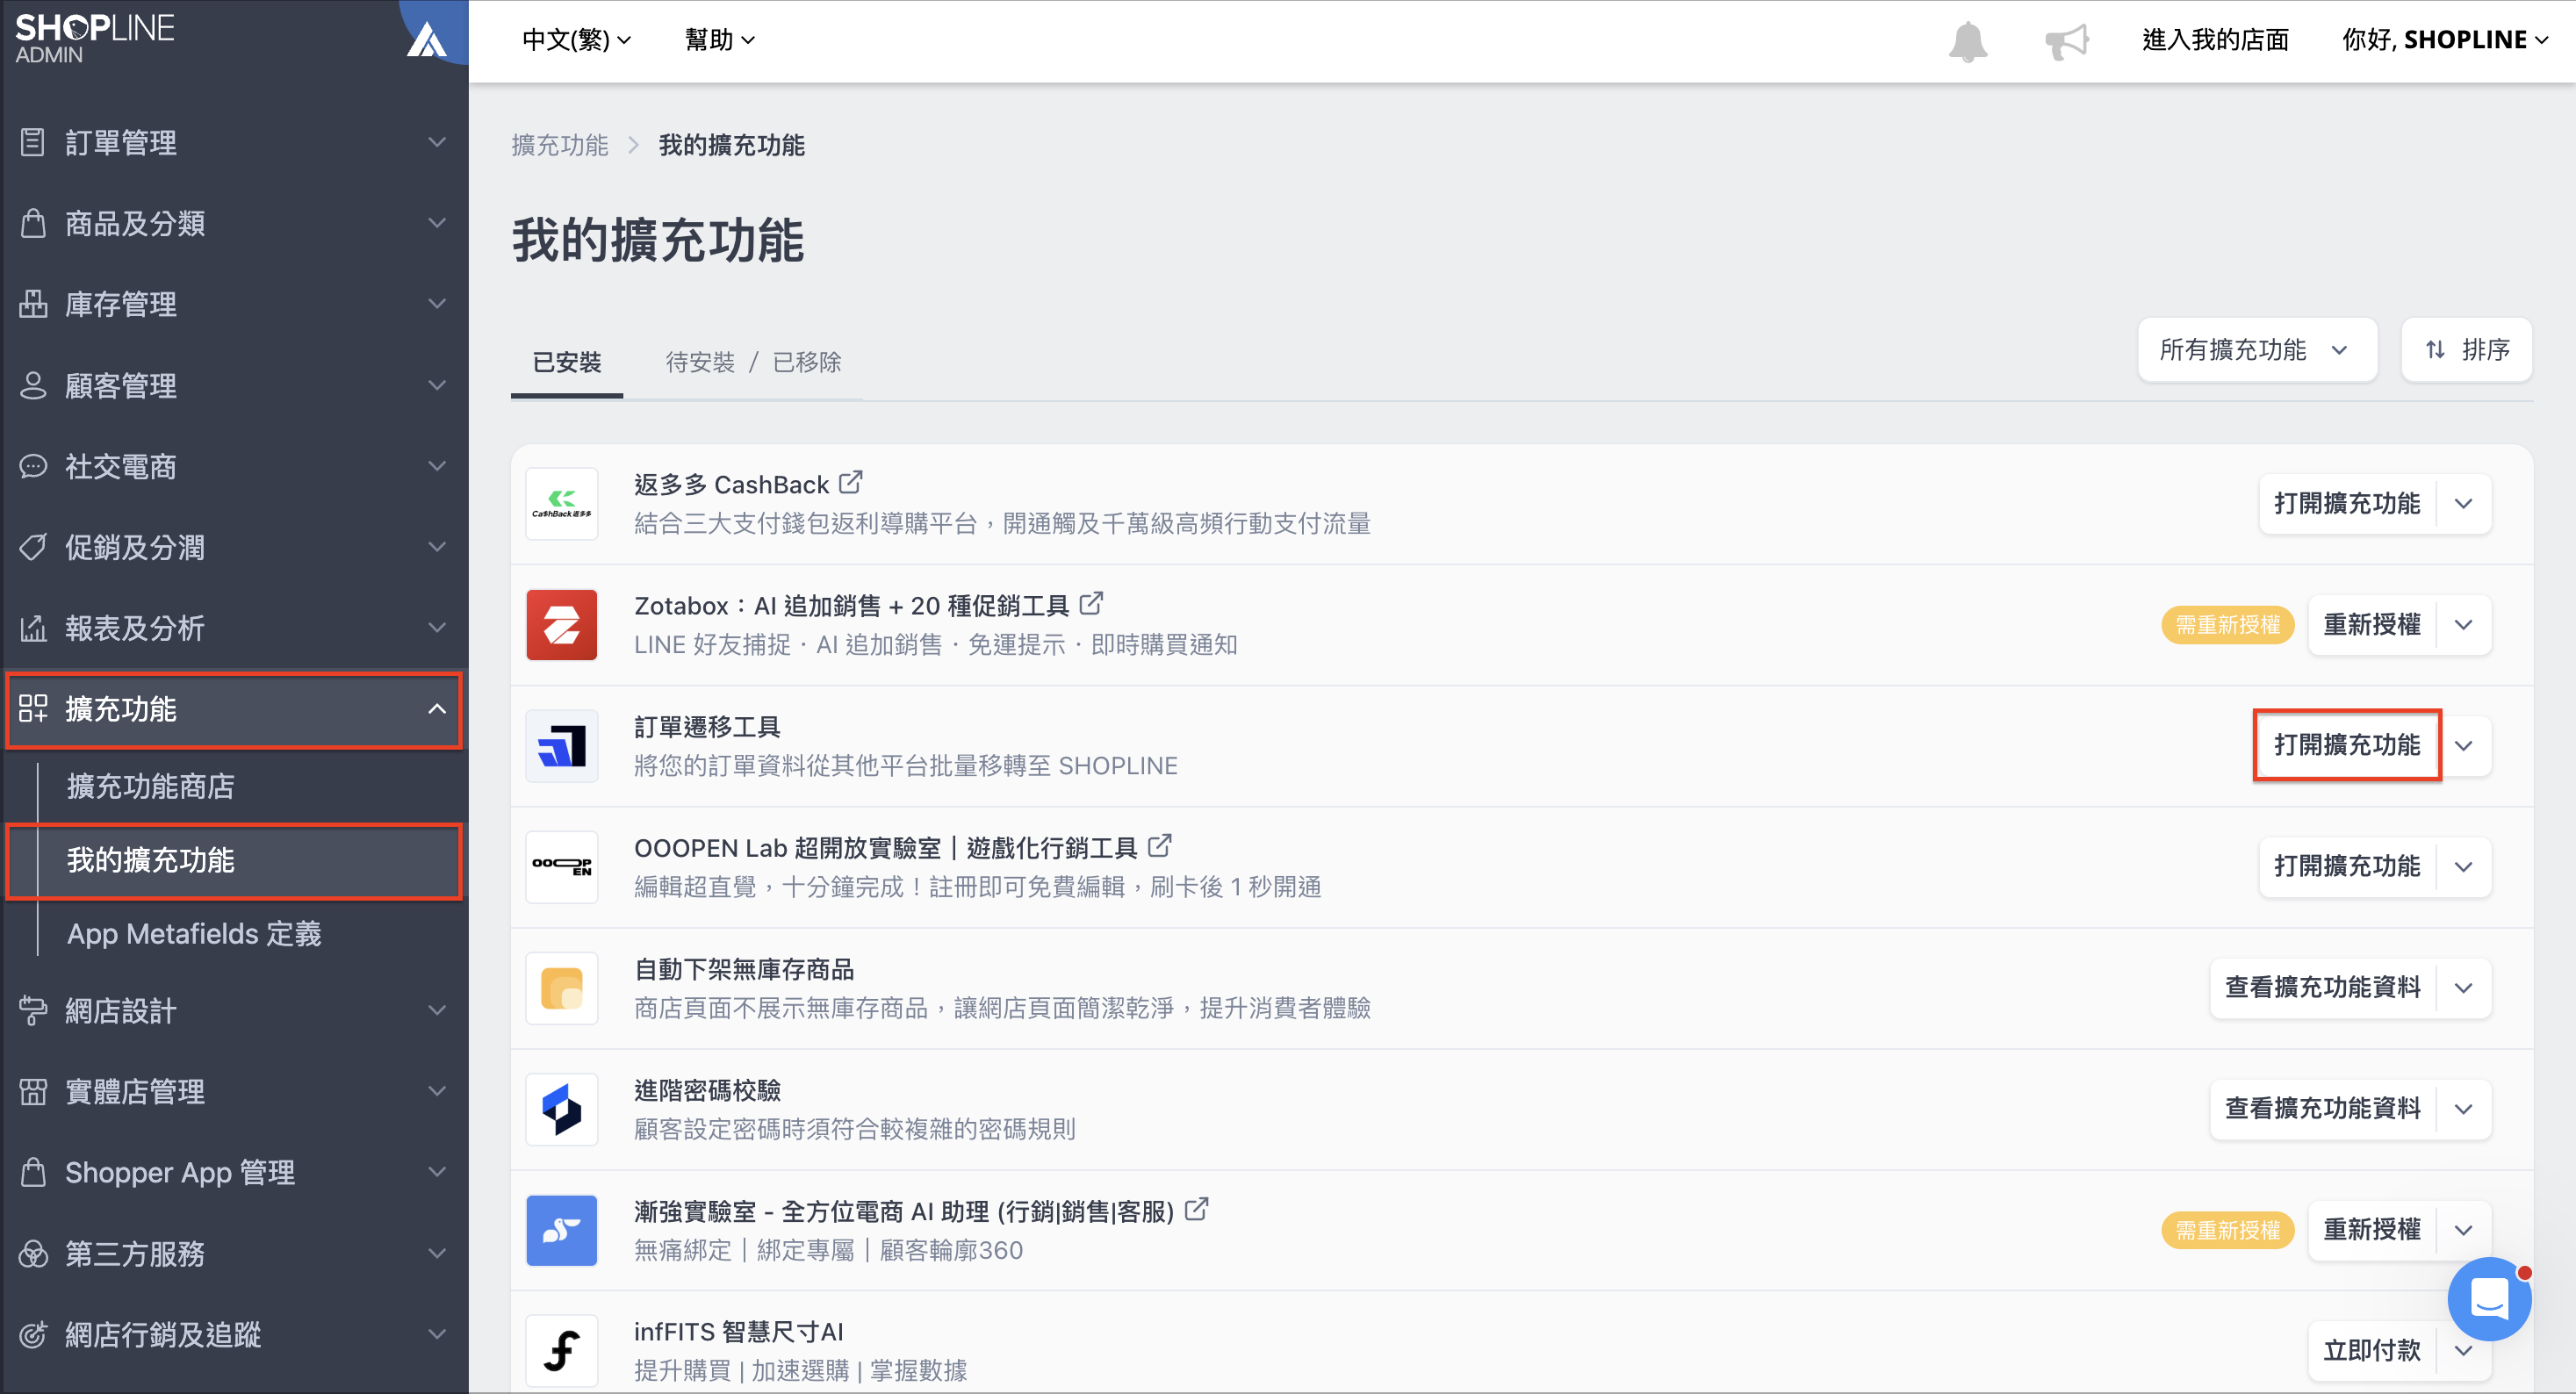The width and height of the screenshot is (2576, 1394).
Task: Click the 進階密碼校驗 app logo
Action: (562, 1108)
